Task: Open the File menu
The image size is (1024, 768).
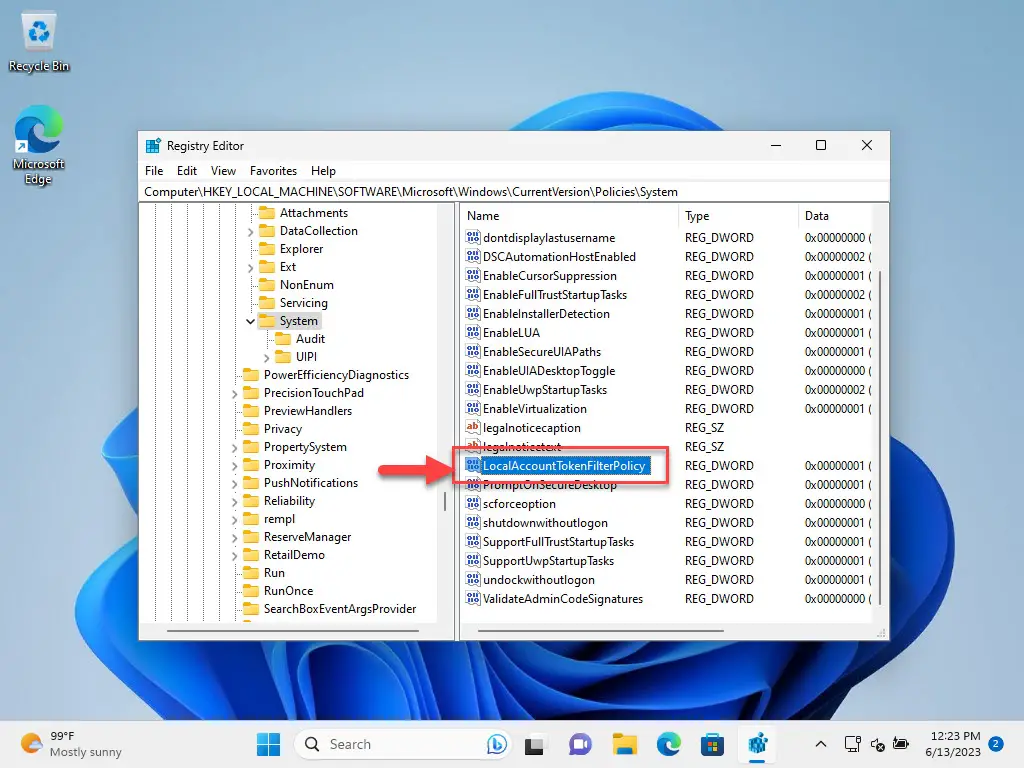Action: pos(154,170)
